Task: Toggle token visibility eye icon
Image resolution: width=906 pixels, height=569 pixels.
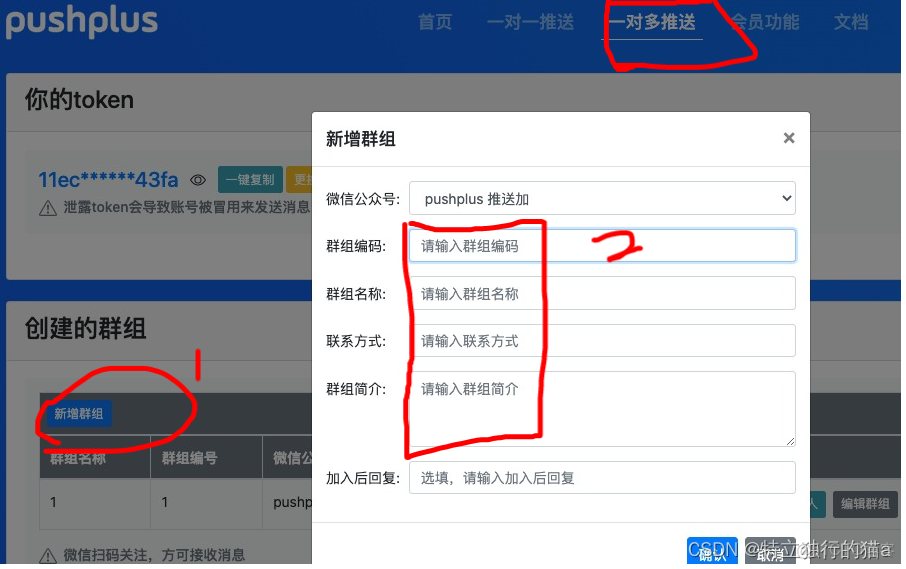Action: (x=198, y=180)
